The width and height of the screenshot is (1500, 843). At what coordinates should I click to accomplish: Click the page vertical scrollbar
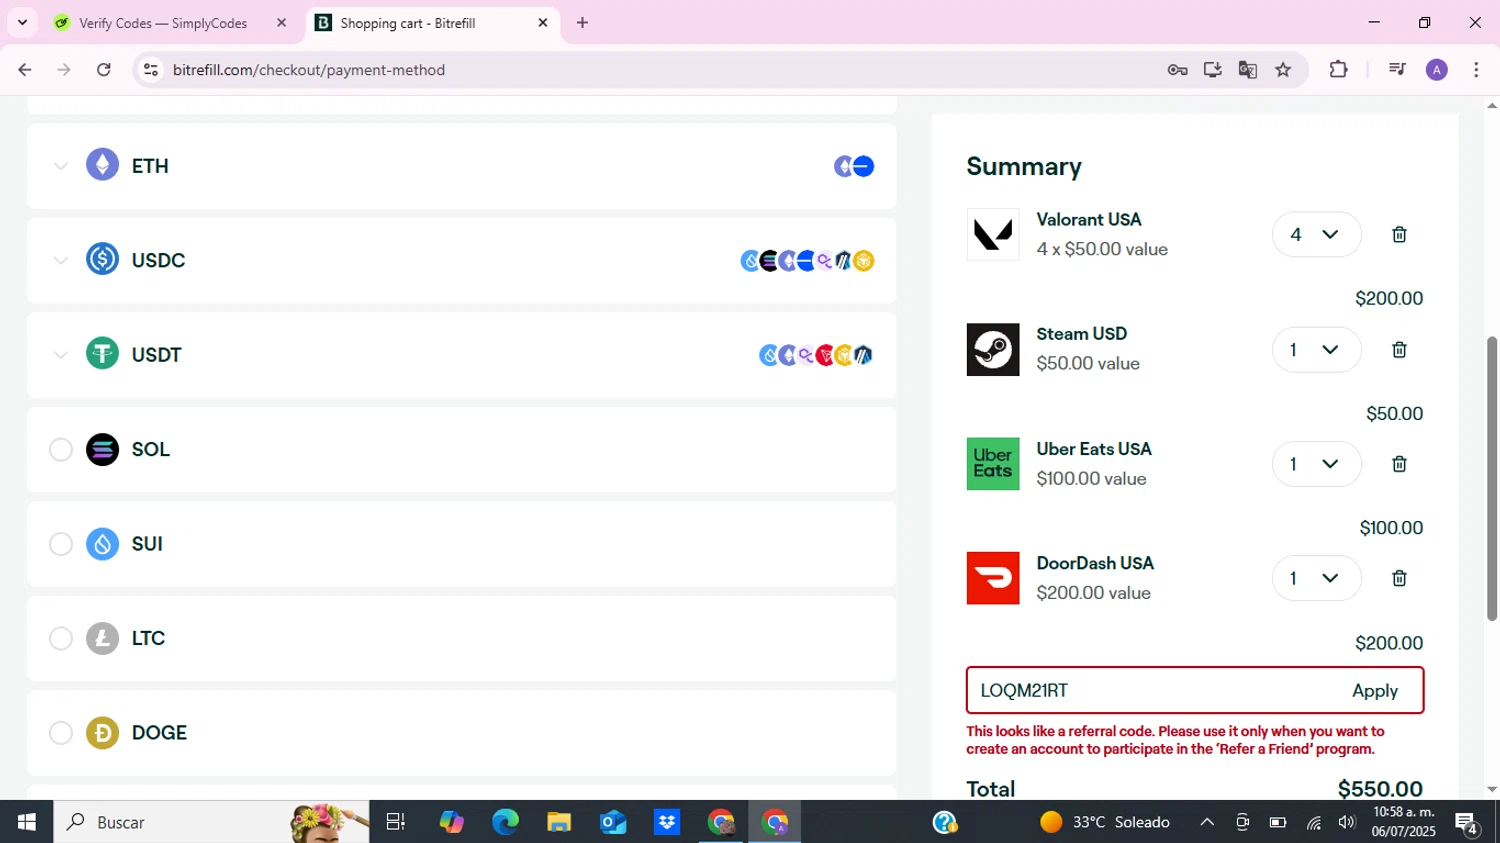pyautogui.click(x=1492, y=478)
